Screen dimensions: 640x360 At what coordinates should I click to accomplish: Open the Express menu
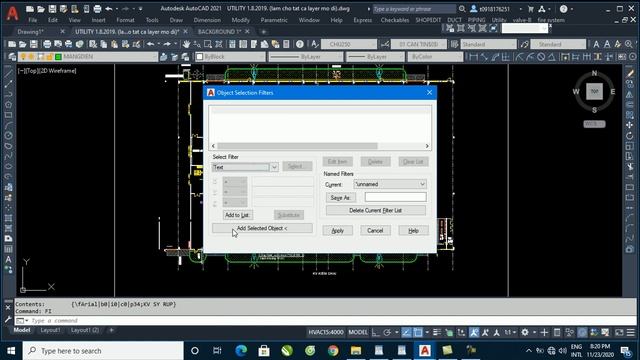click(362, 20)
